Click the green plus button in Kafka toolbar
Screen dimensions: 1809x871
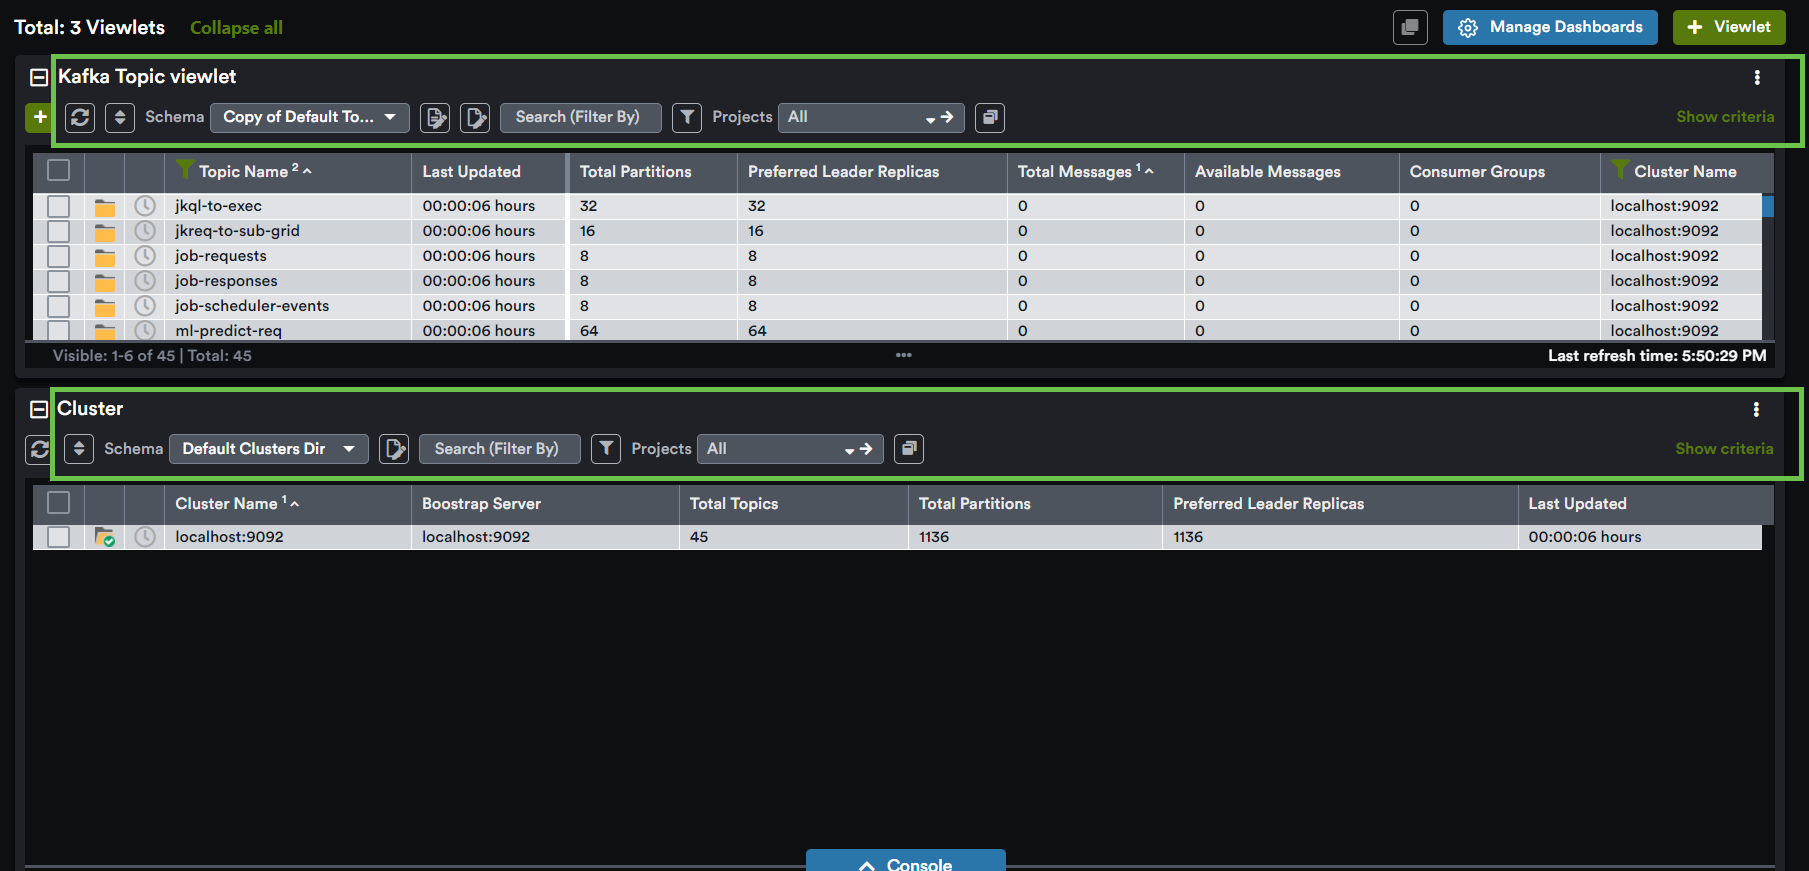(x=39, y=117)
